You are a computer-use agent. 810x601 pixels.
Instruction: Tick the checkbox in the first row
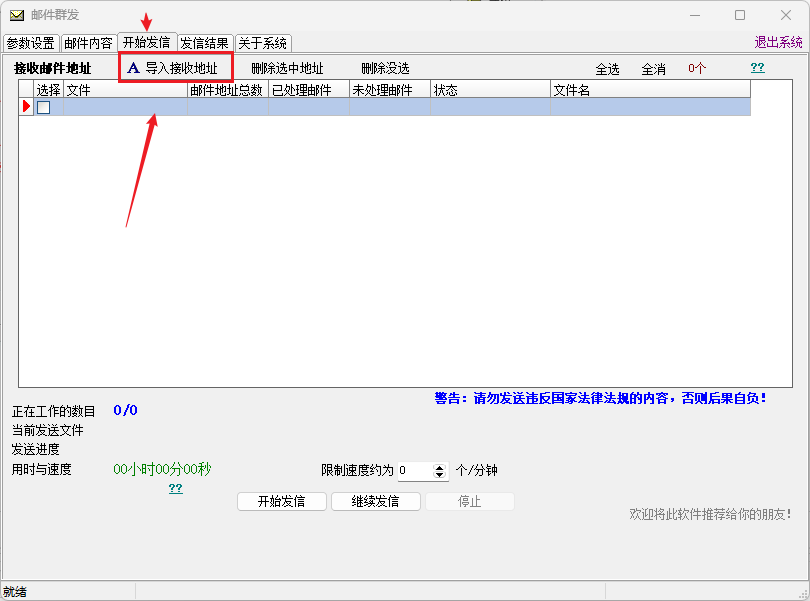point(44,107)
